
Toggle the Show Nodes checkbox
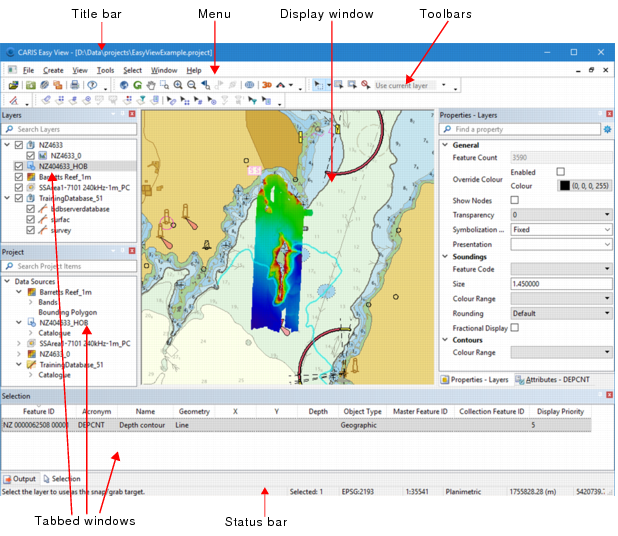tap(515, 200)
